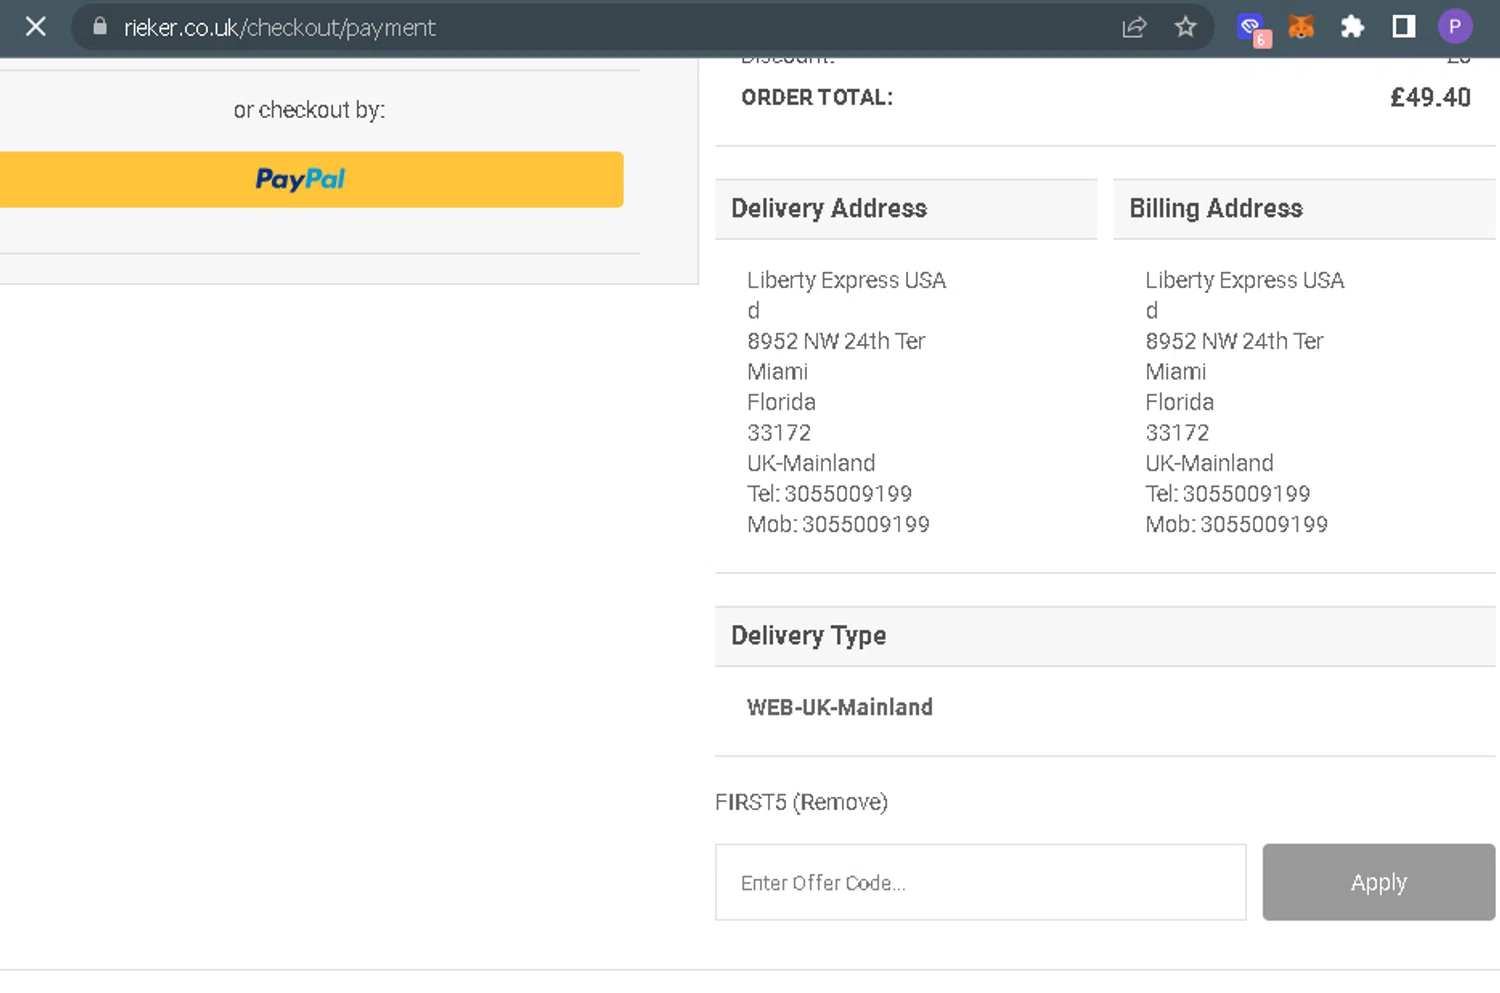Open the MetaMask fox extension
Viewport: 1500px width, 993px height.
point(1301,27)
